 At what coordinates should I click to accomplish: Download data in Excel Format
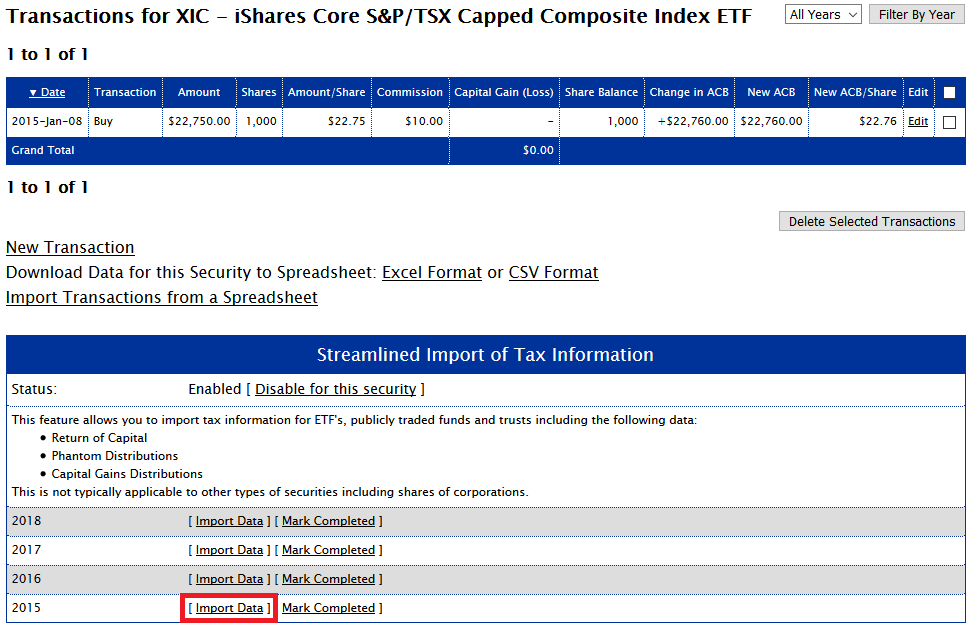point(432,272)
